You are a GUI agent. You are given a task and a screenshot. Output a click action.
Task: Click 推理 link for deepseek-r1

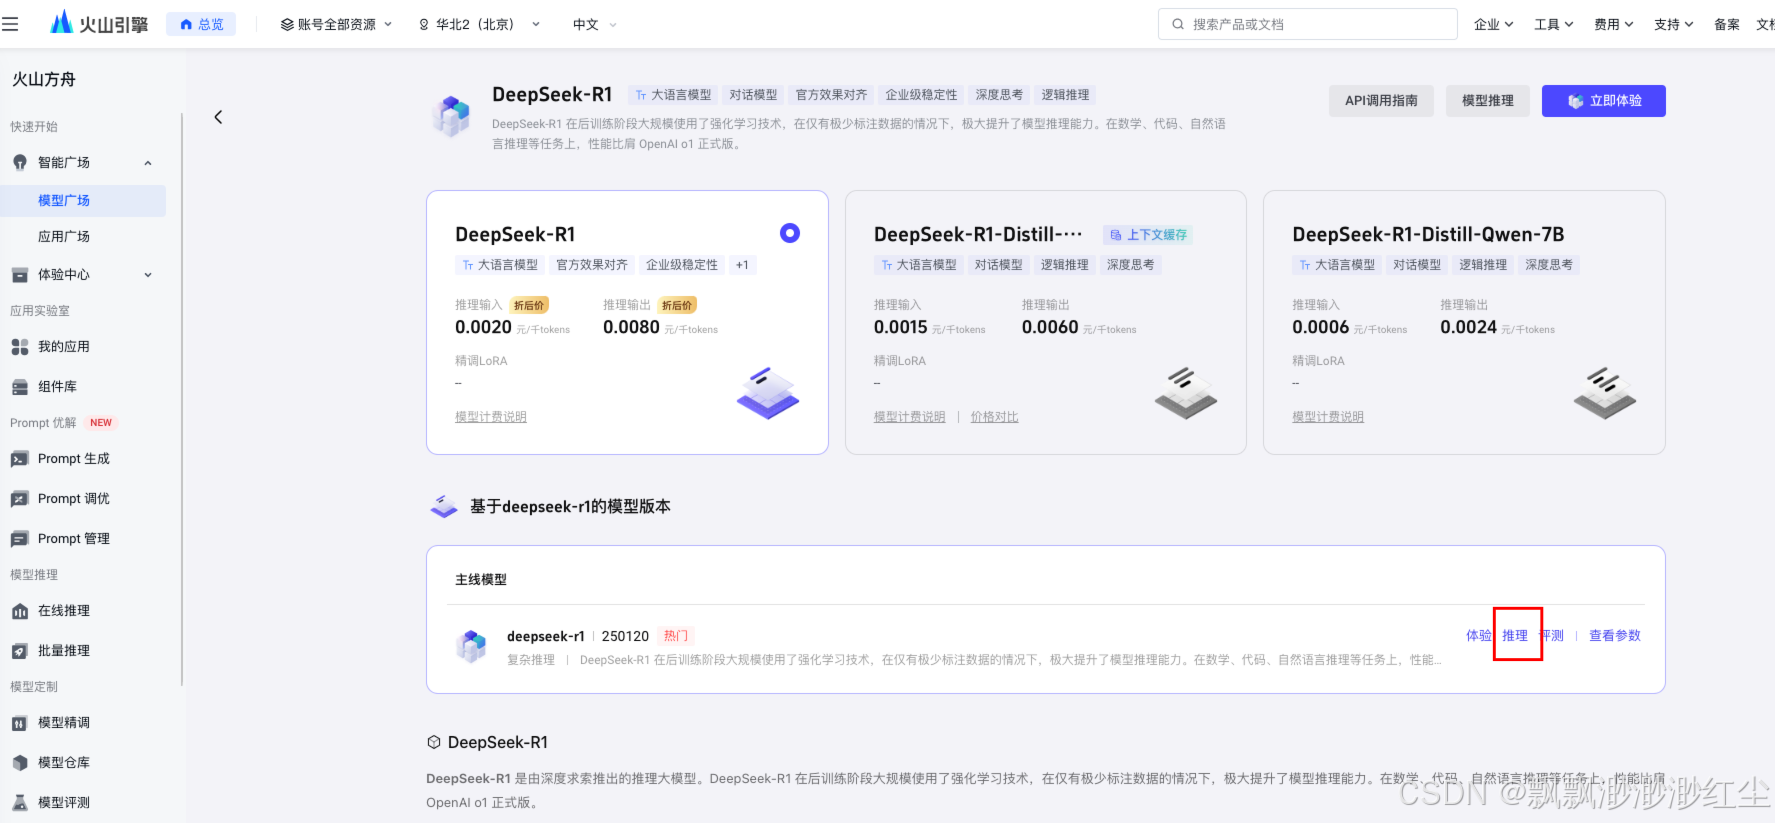click(x=1515, y=635)
